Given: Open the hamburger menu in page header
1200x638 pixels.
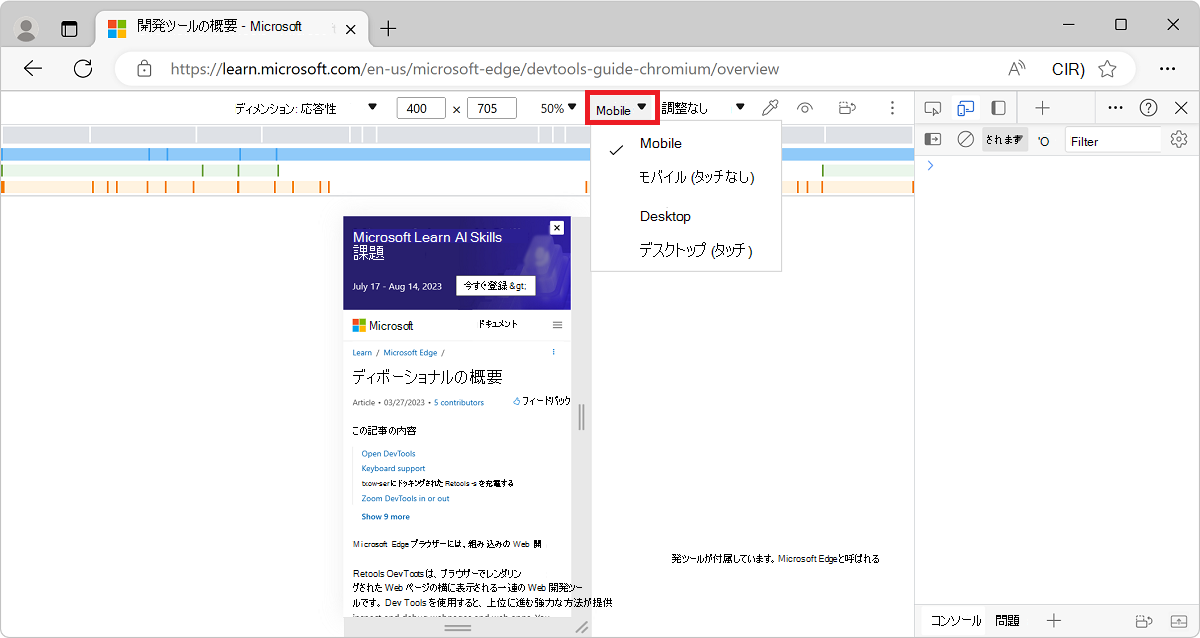Looking at the screenshot, I should (557, 325).
